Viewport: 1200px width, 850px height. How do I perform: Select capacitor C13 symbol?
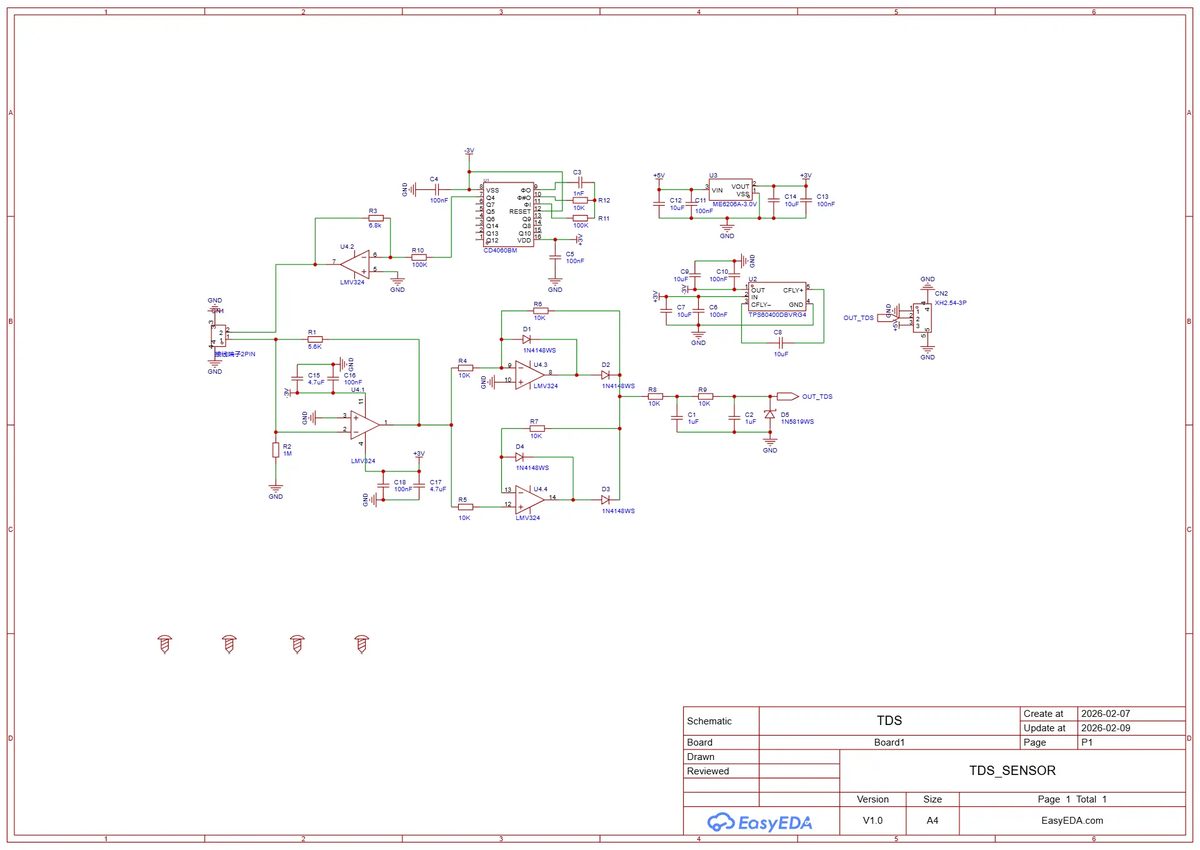coord(806,199)
